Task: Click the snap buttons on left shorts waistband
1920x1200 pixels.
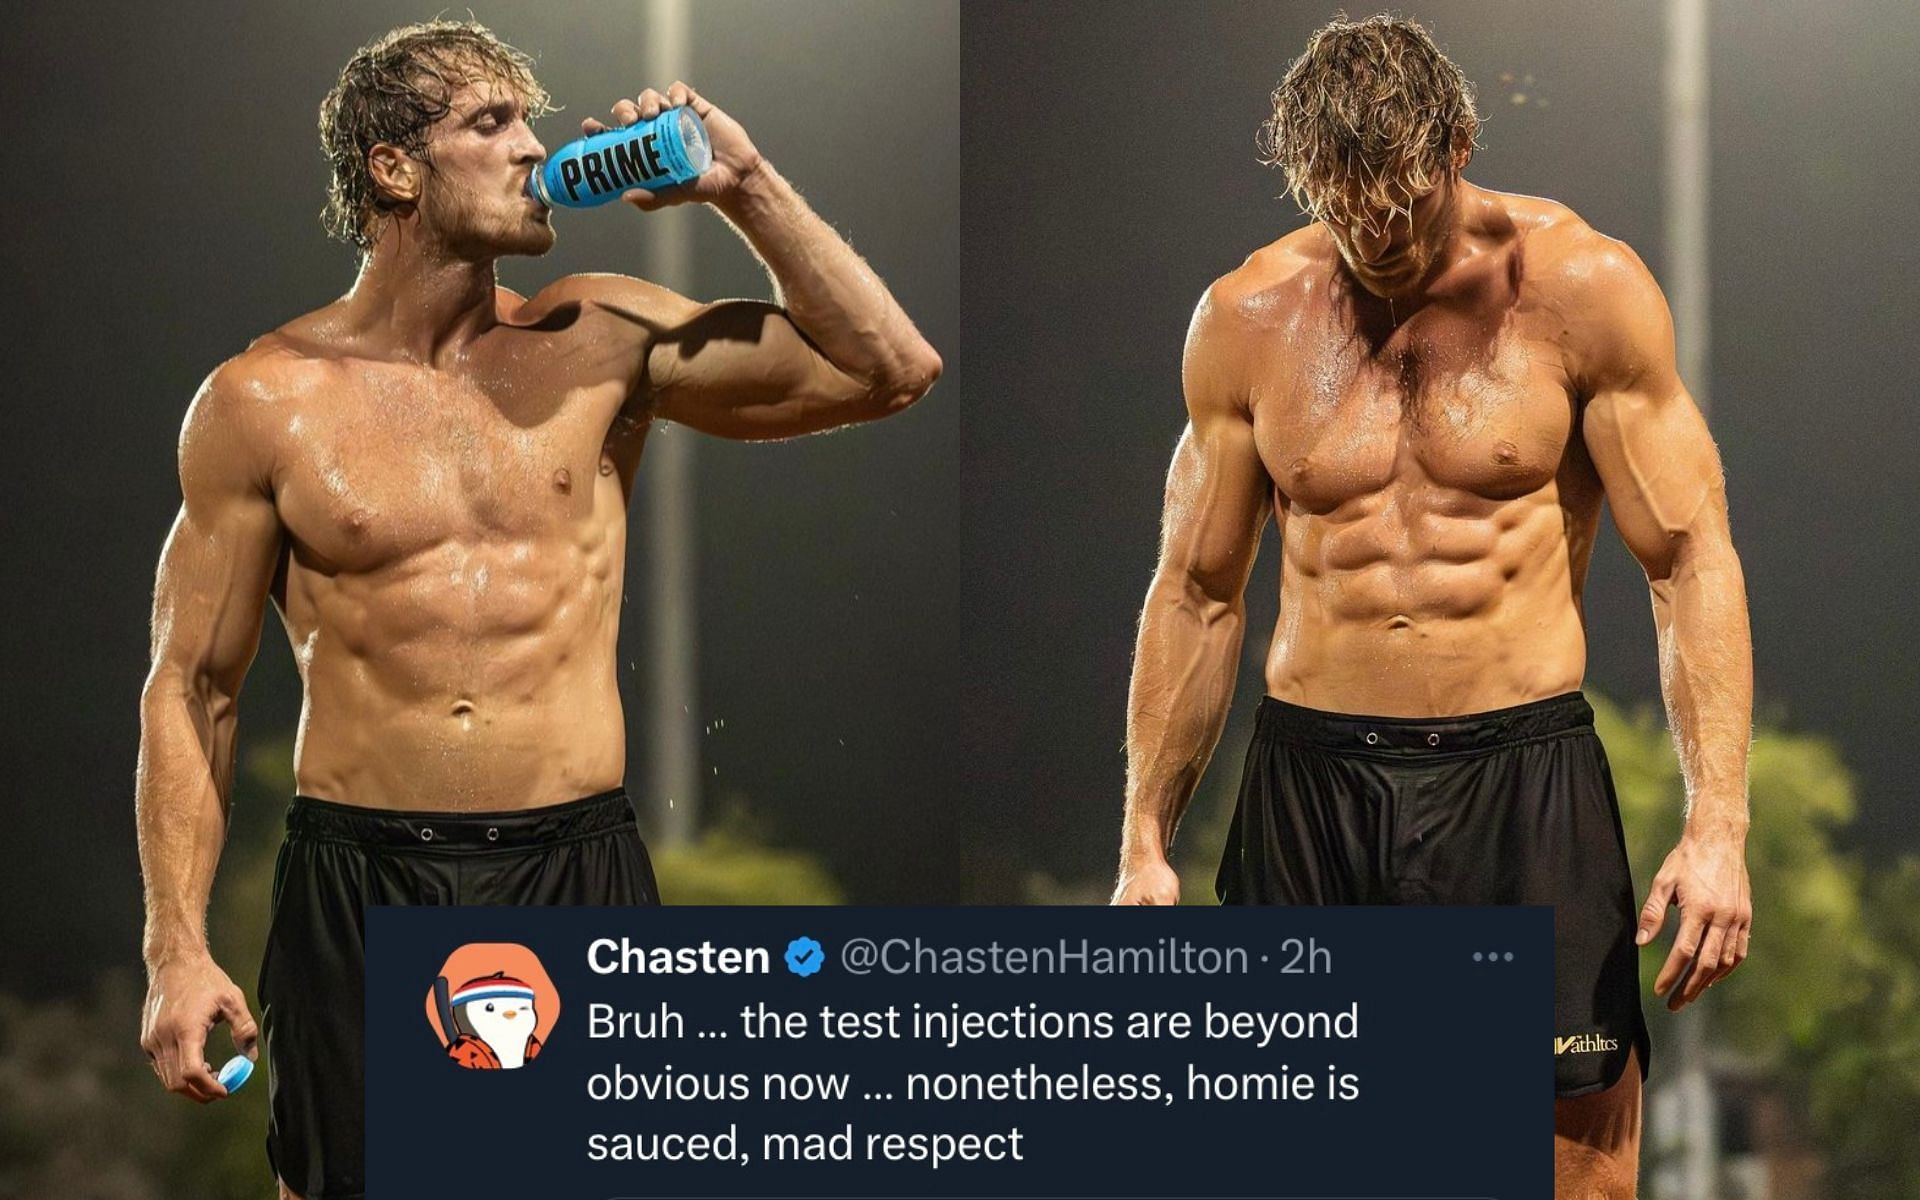Action: tap(459, 834)
